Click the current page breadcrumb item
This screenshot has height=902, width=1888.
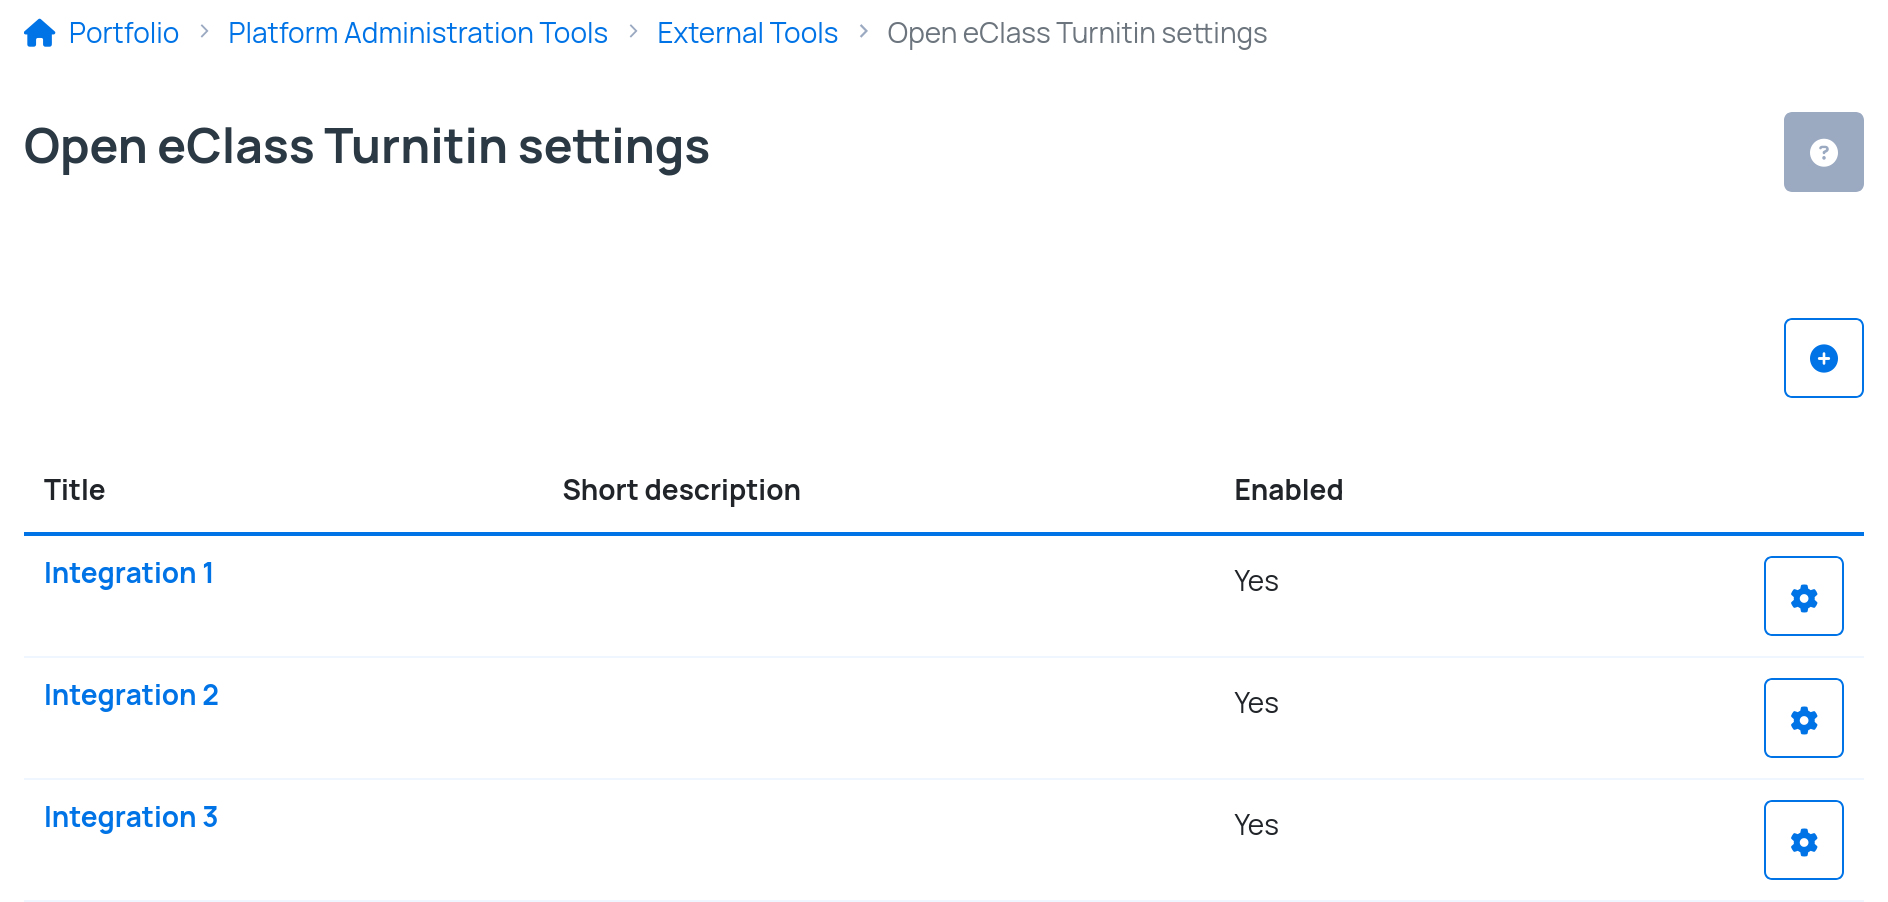pos(1076,33)
